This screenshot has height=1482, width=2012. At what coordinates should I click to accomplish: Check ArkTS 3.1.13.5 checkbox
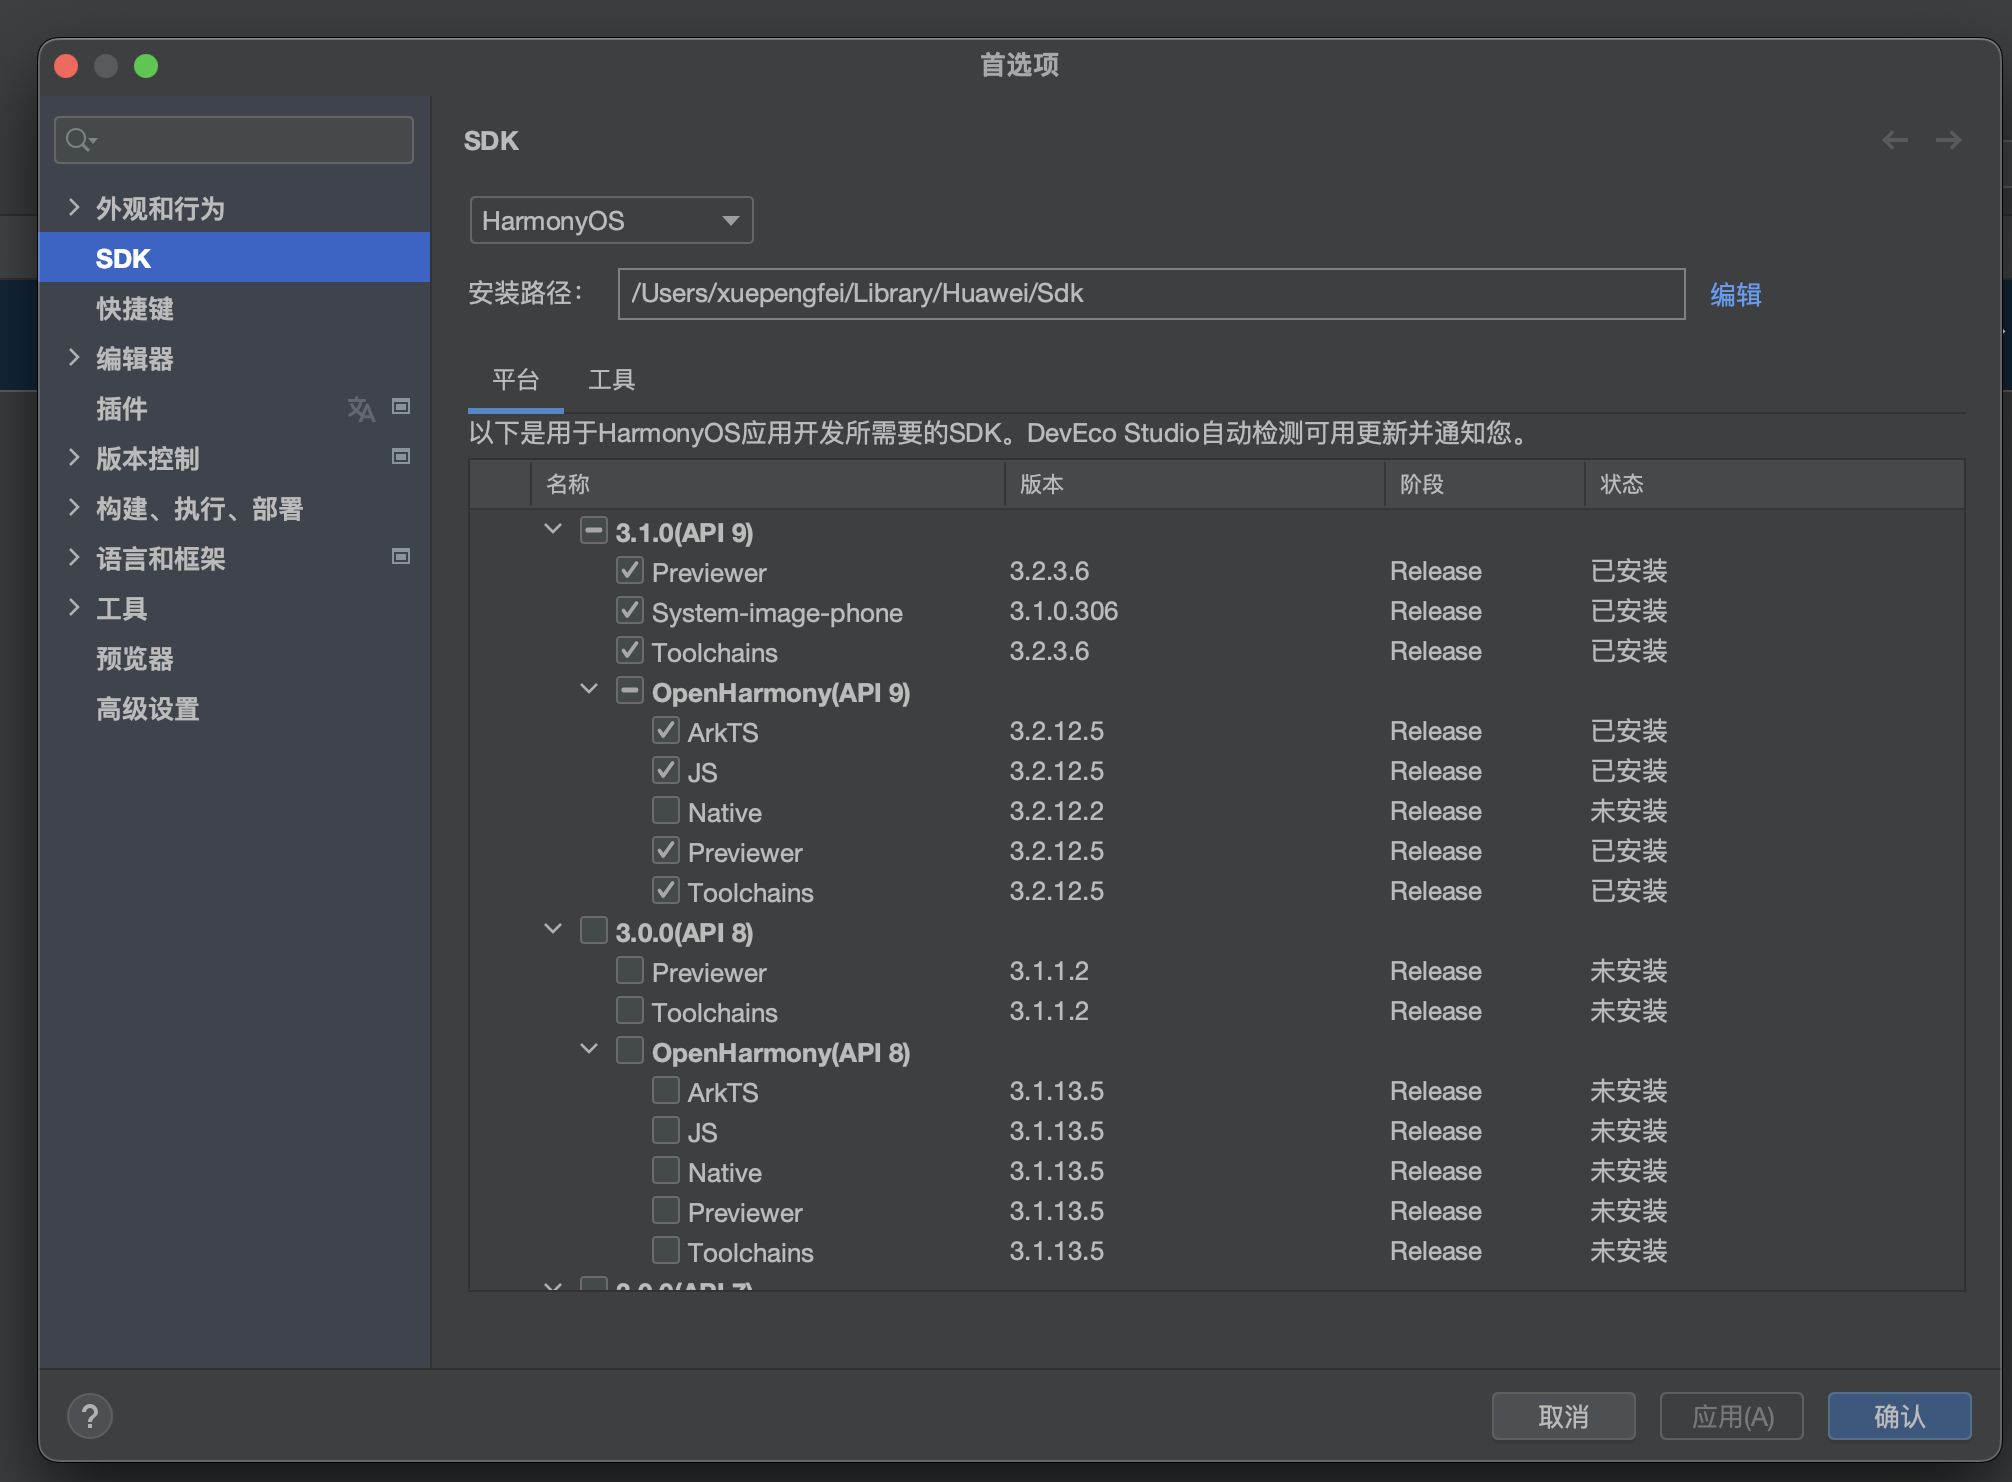666,1090
